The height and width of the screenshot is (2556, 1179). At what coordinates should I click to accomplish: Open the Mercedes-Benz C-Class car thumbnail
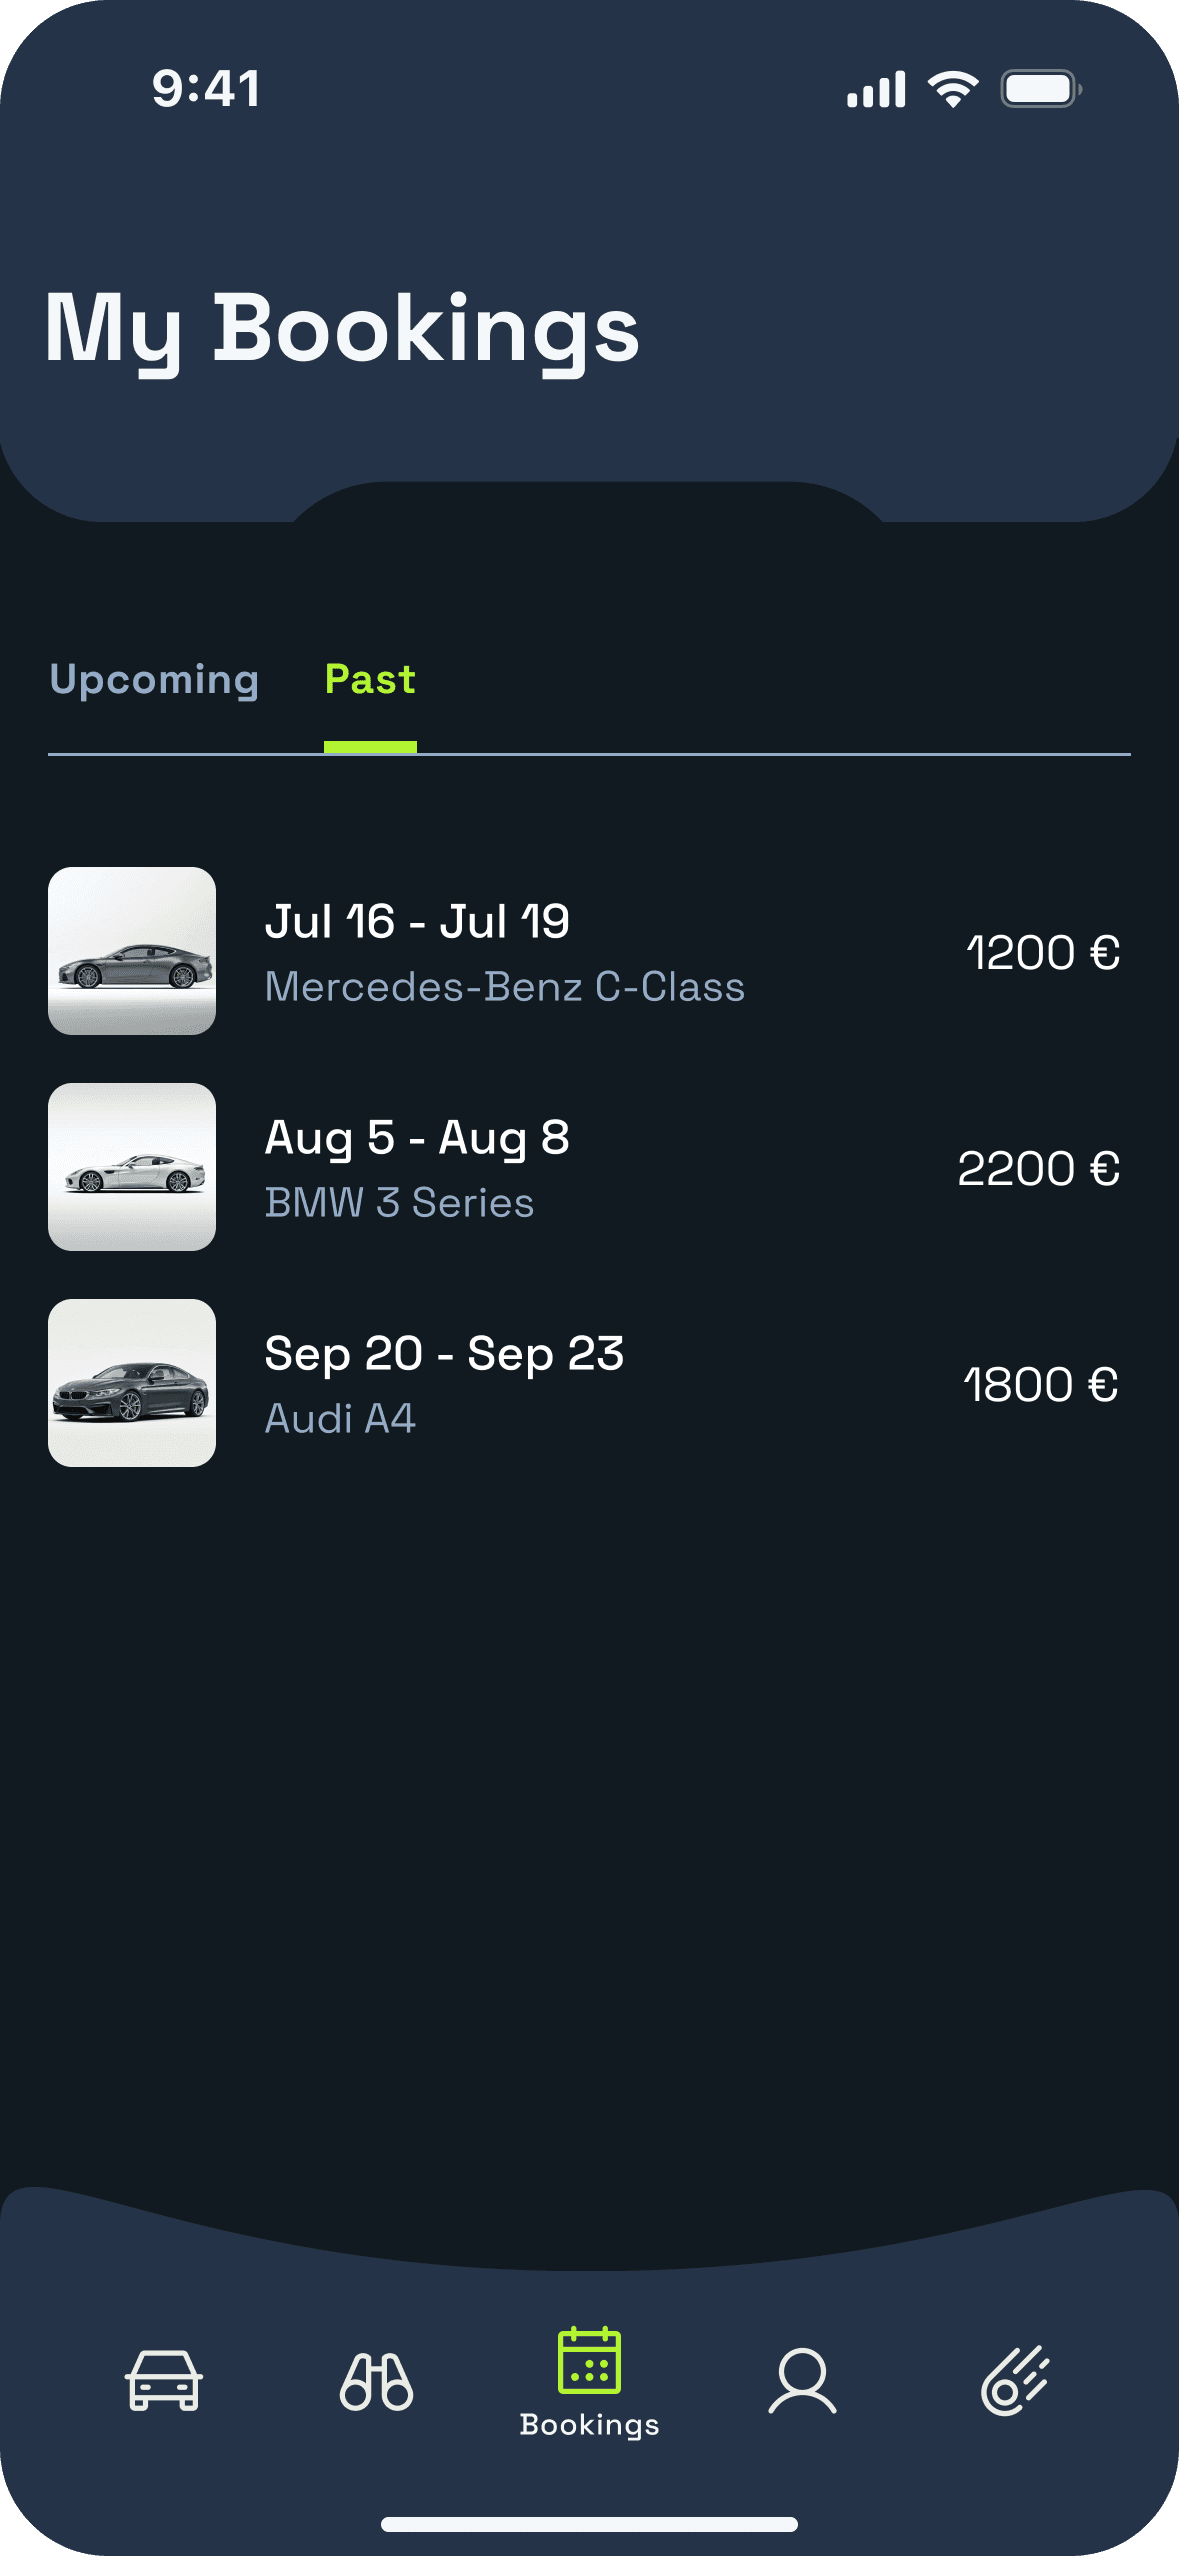132,951
